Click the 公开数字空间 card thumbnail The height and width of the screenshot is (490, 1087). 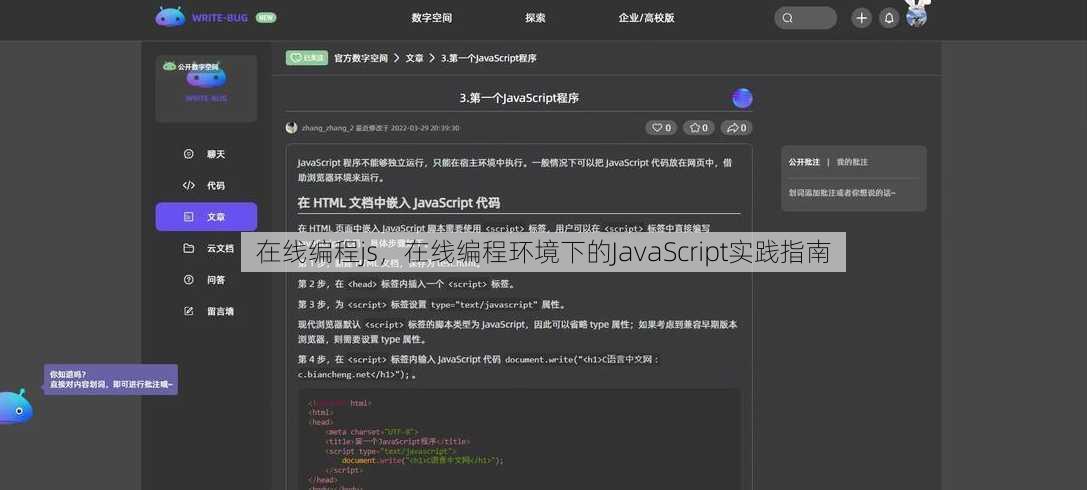pos(206,89)
